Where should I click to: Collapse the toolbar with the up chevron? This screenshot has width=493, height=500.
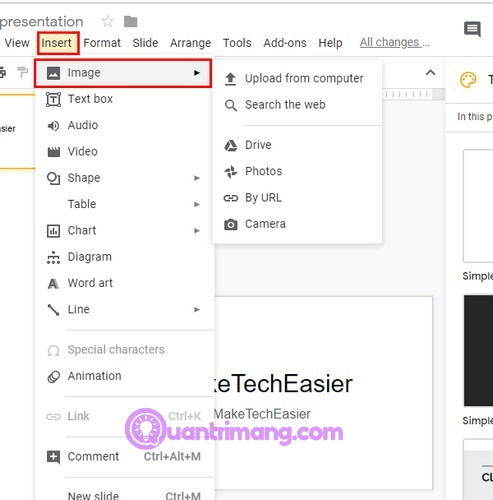pyautogui.click(x=431, y=72)
